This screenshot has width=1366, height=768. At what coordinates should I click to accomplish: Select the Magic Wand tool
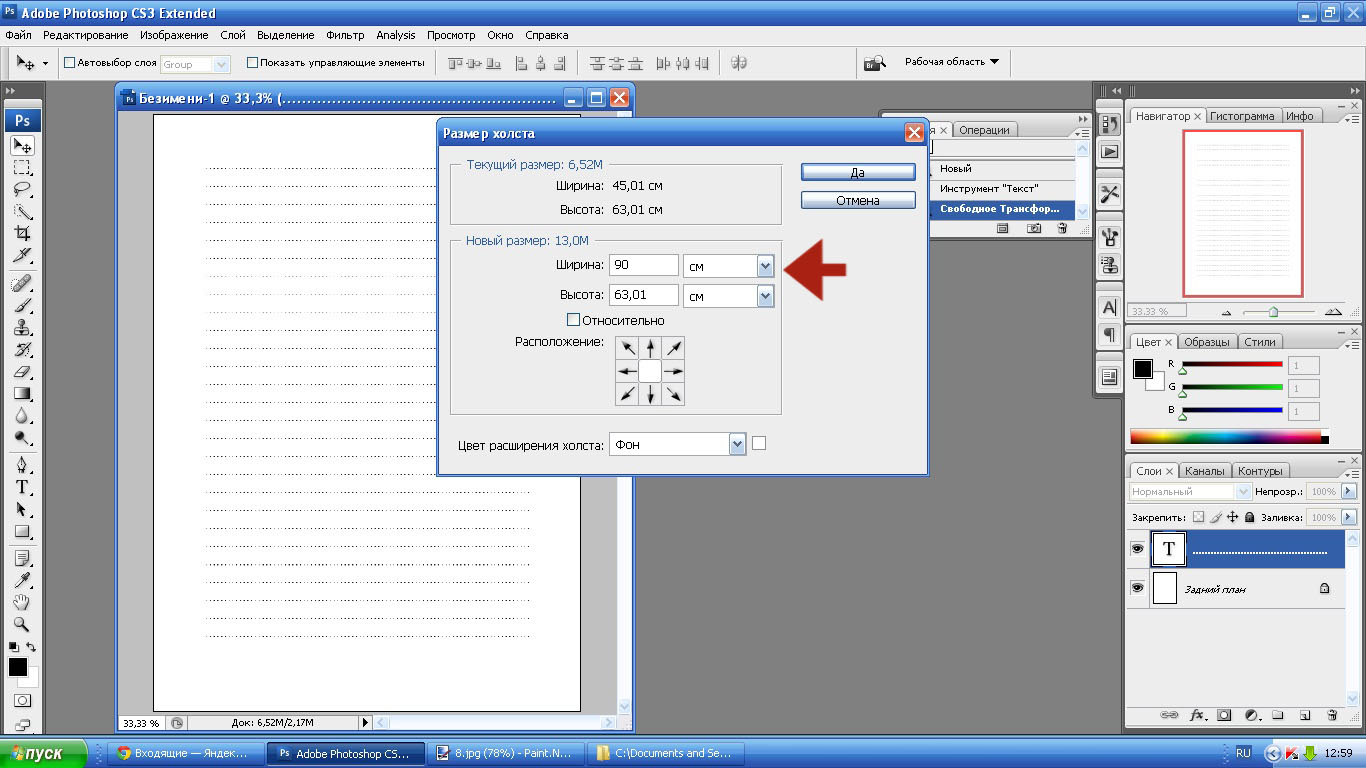22,211
